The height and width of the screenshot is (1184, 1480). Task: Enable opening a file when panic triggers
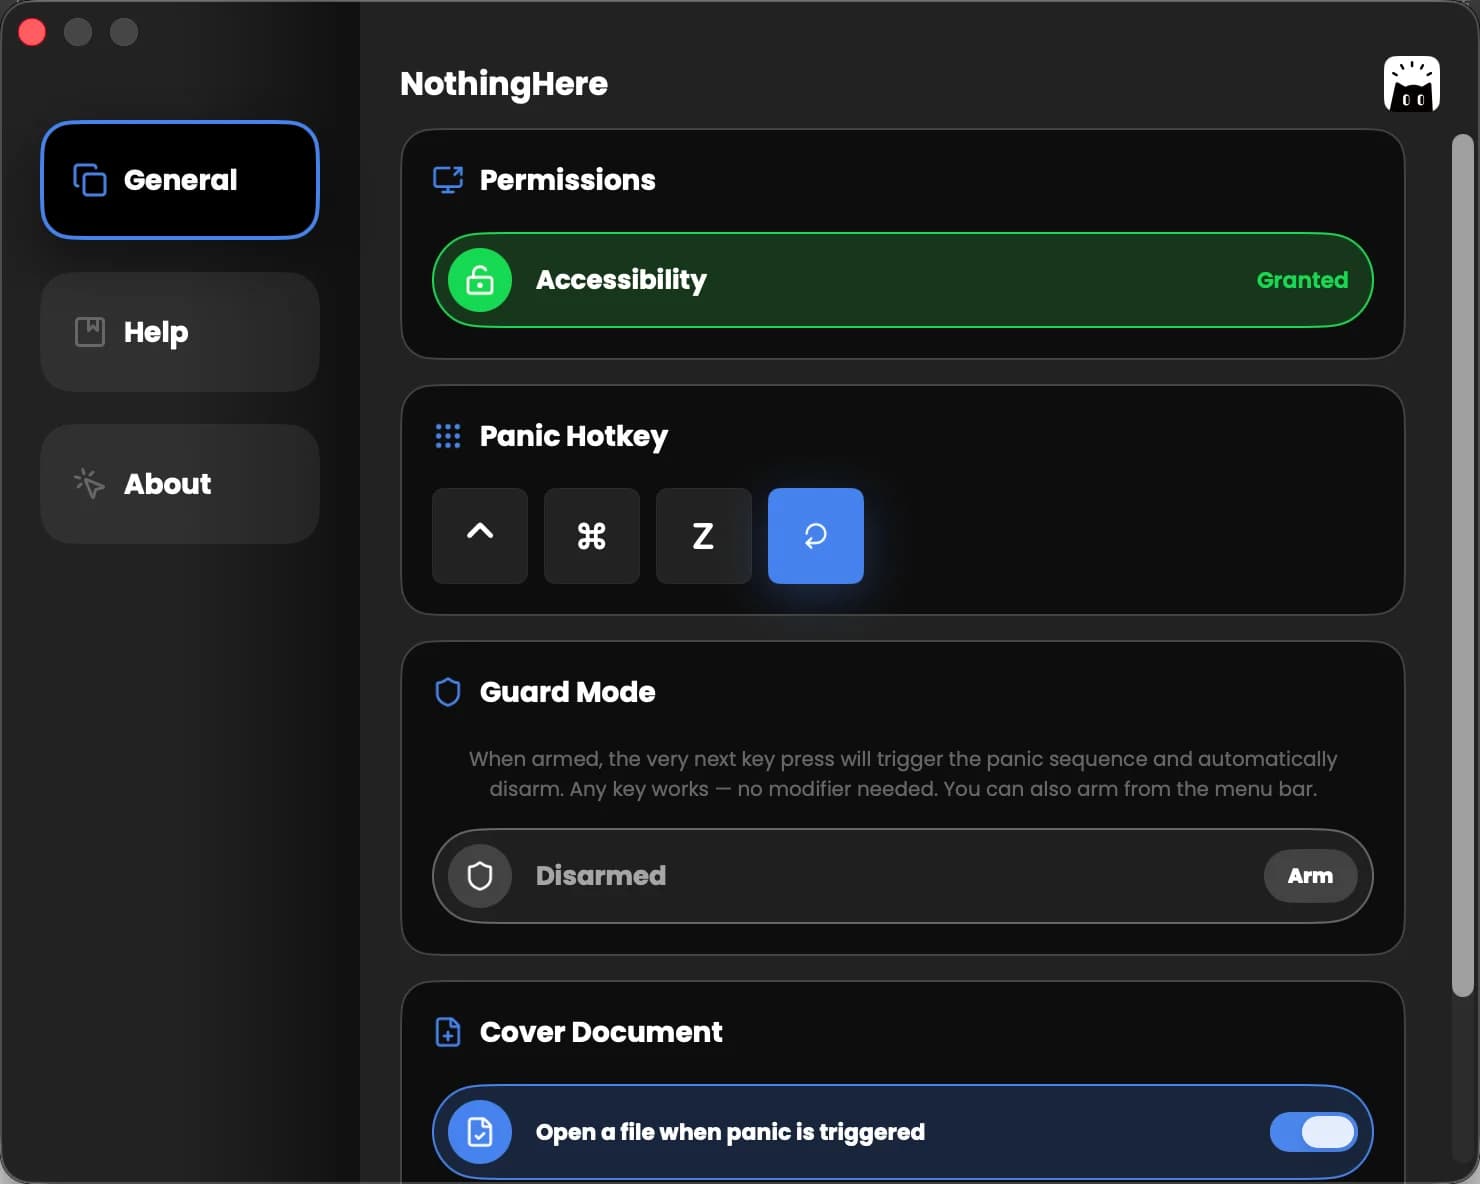click(1313, 1132)
